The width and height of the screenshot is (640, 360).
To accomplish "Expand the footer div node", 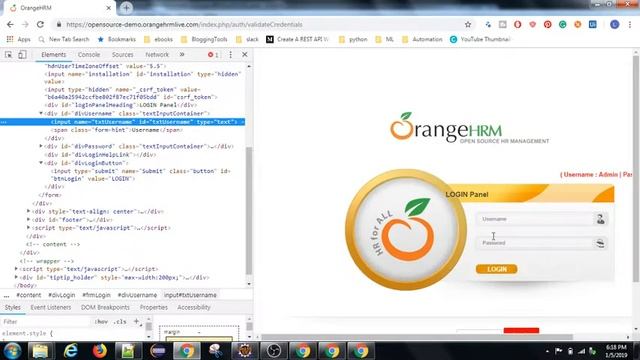I will coord(28,219).
